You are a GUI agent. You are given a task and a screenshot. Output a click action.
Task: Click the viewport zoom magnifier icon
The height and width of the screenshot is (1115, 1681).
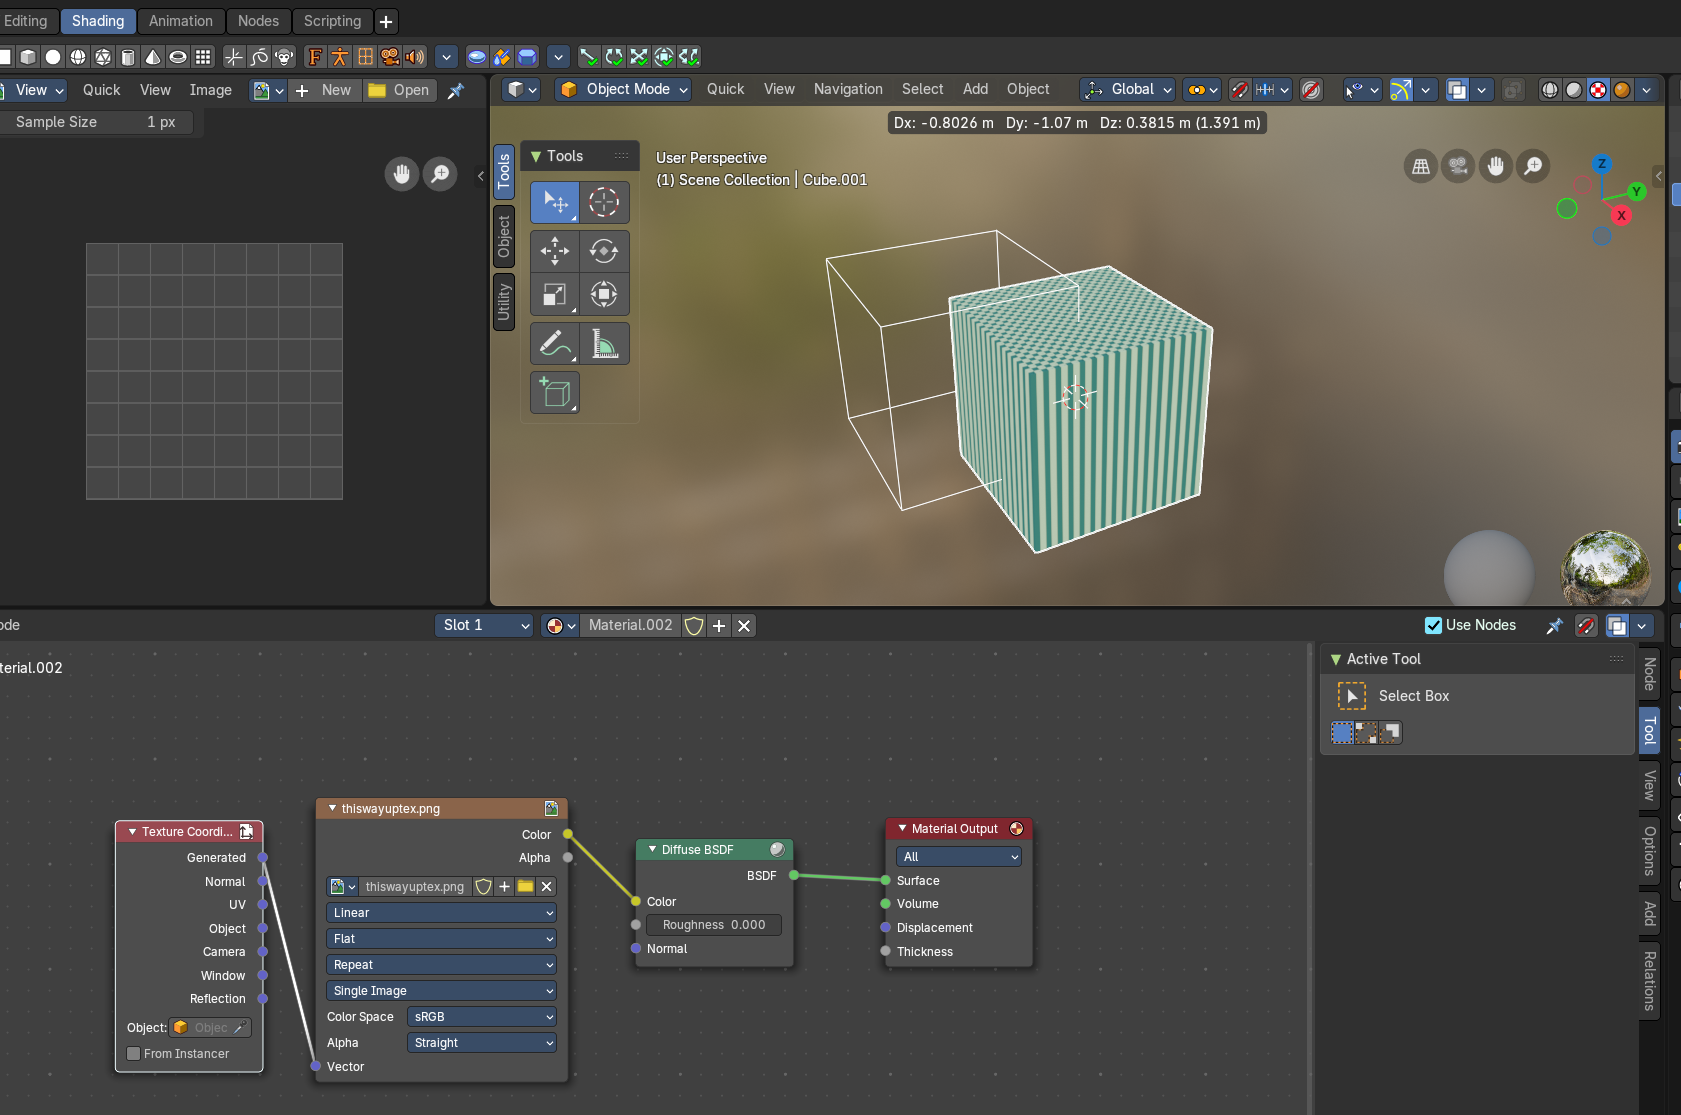pos(1533,166)
